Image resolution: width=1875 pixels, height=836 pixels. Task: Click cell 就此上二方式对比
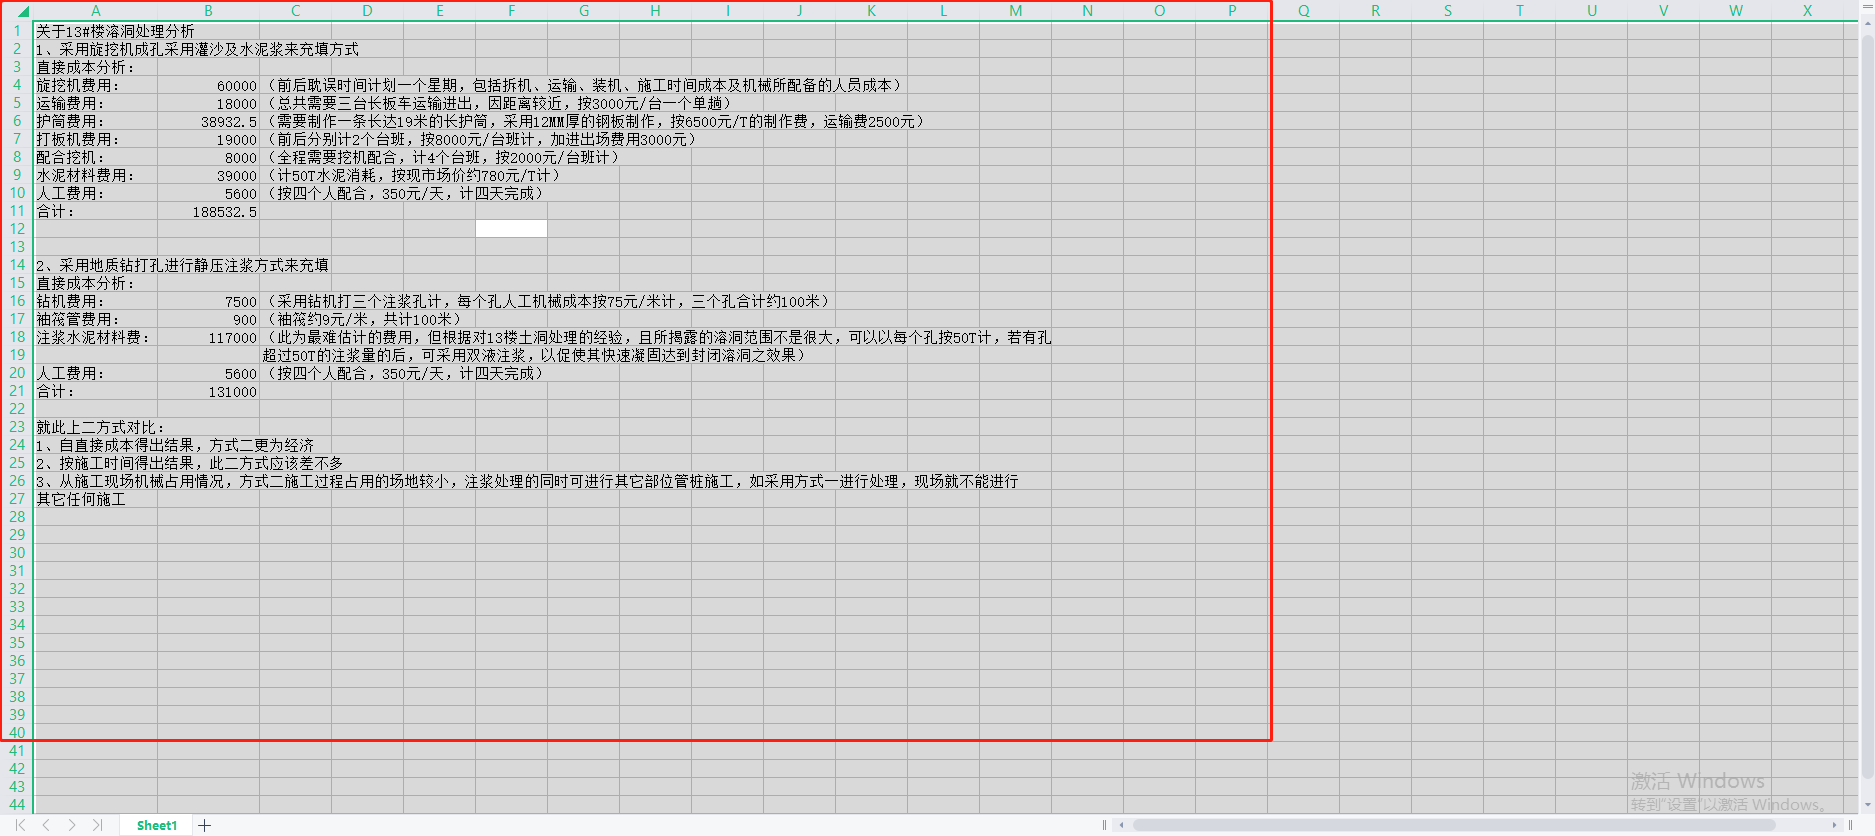coord(100,427)
